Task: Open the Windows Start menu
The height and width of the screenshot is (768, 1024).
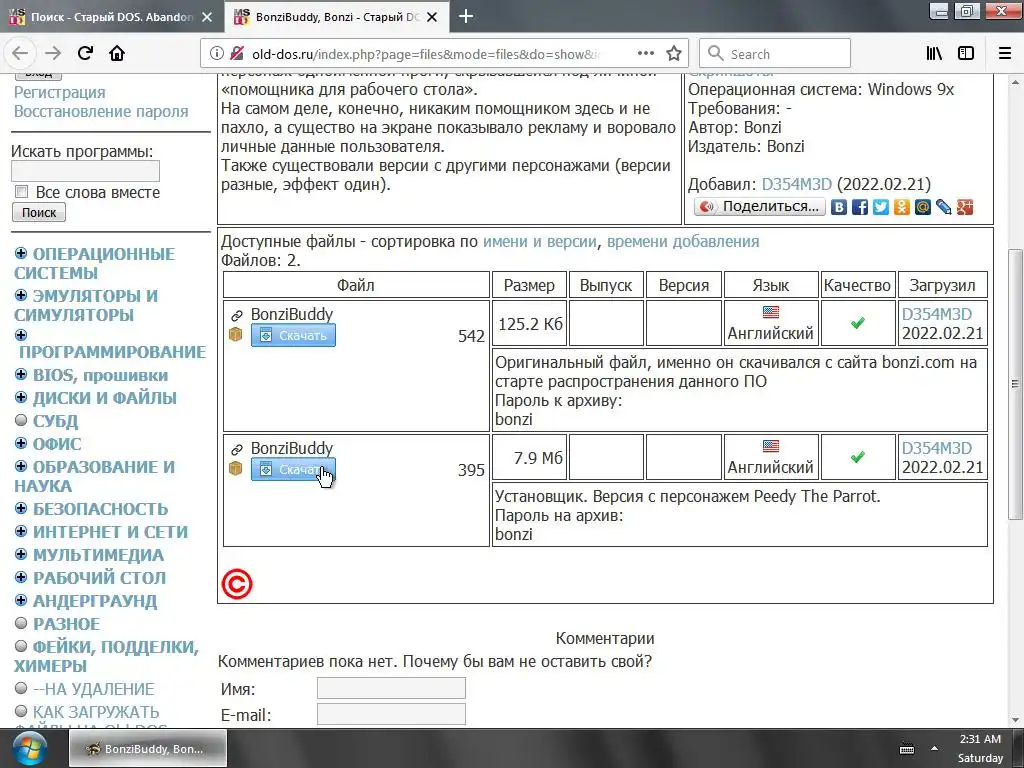Action: click(x=29, y=748)
